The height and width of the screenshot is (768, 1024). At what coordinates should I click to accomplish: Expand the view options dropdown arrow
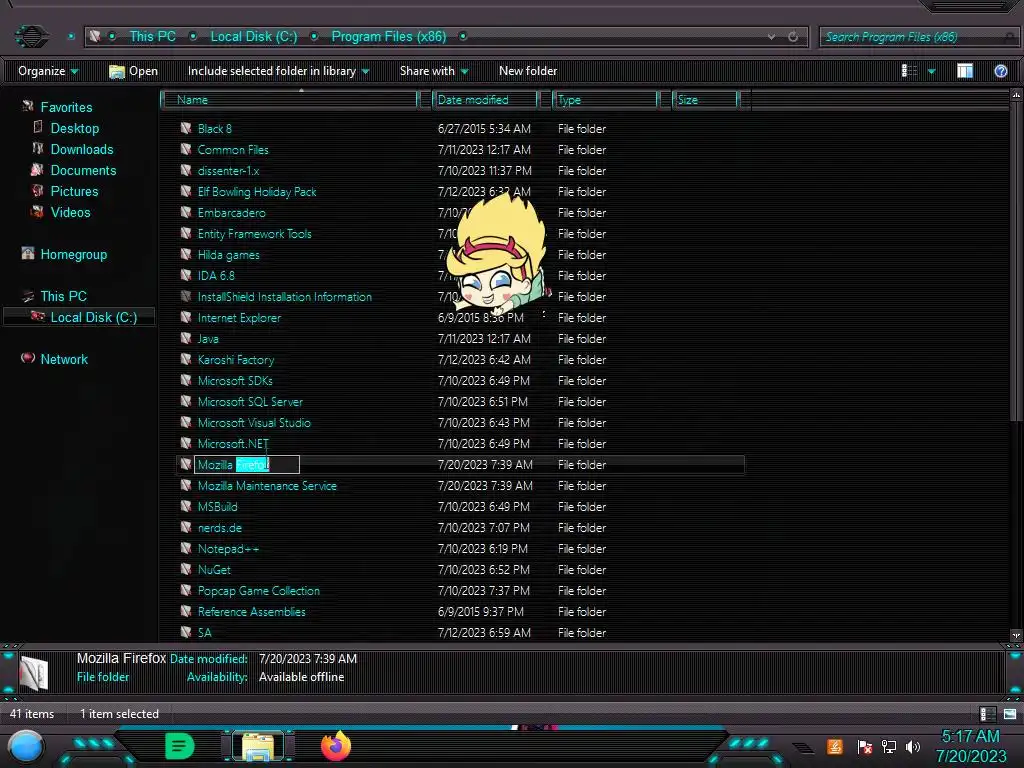coord(931,71)
